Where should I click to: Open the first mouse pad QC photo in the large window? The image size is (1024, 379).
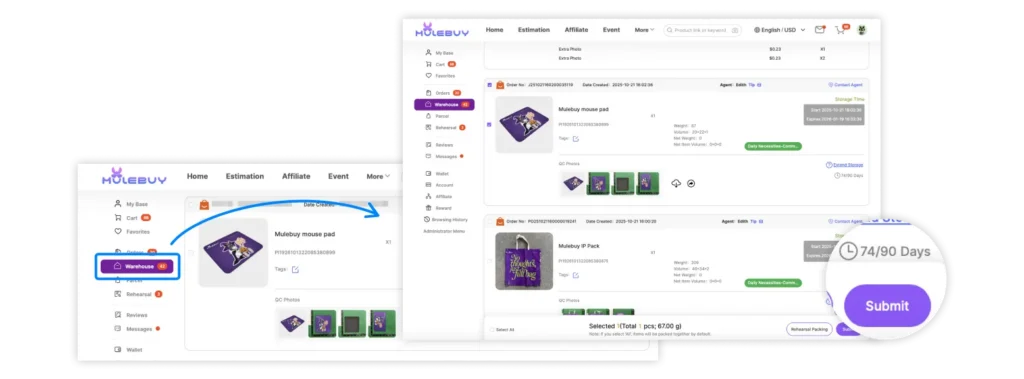point(573,184)
